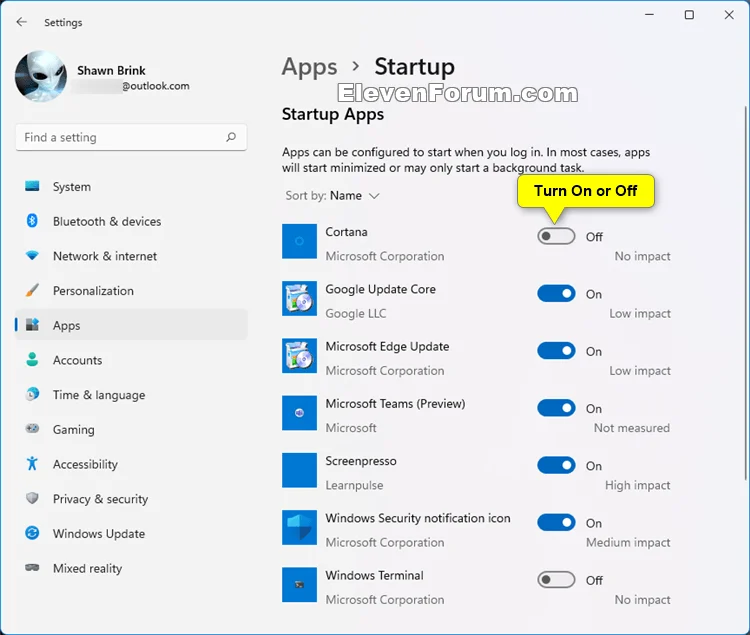Select System in the sidebar
The image size is (750, 635).
132,186
